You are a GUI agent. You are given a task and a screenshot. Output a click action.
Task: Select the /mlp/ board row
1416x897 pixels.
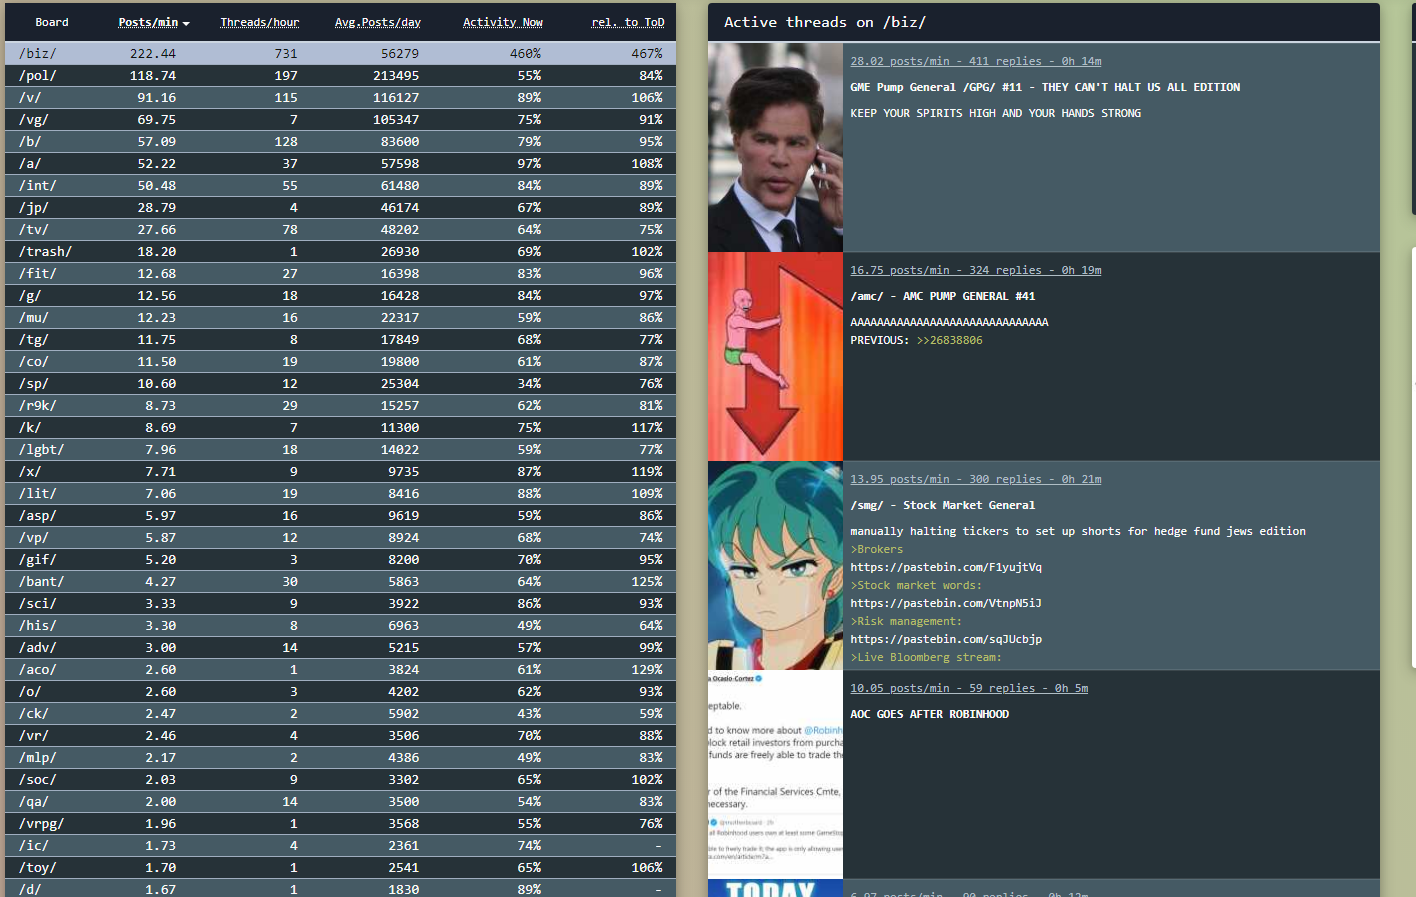click(x=340, y=757)
